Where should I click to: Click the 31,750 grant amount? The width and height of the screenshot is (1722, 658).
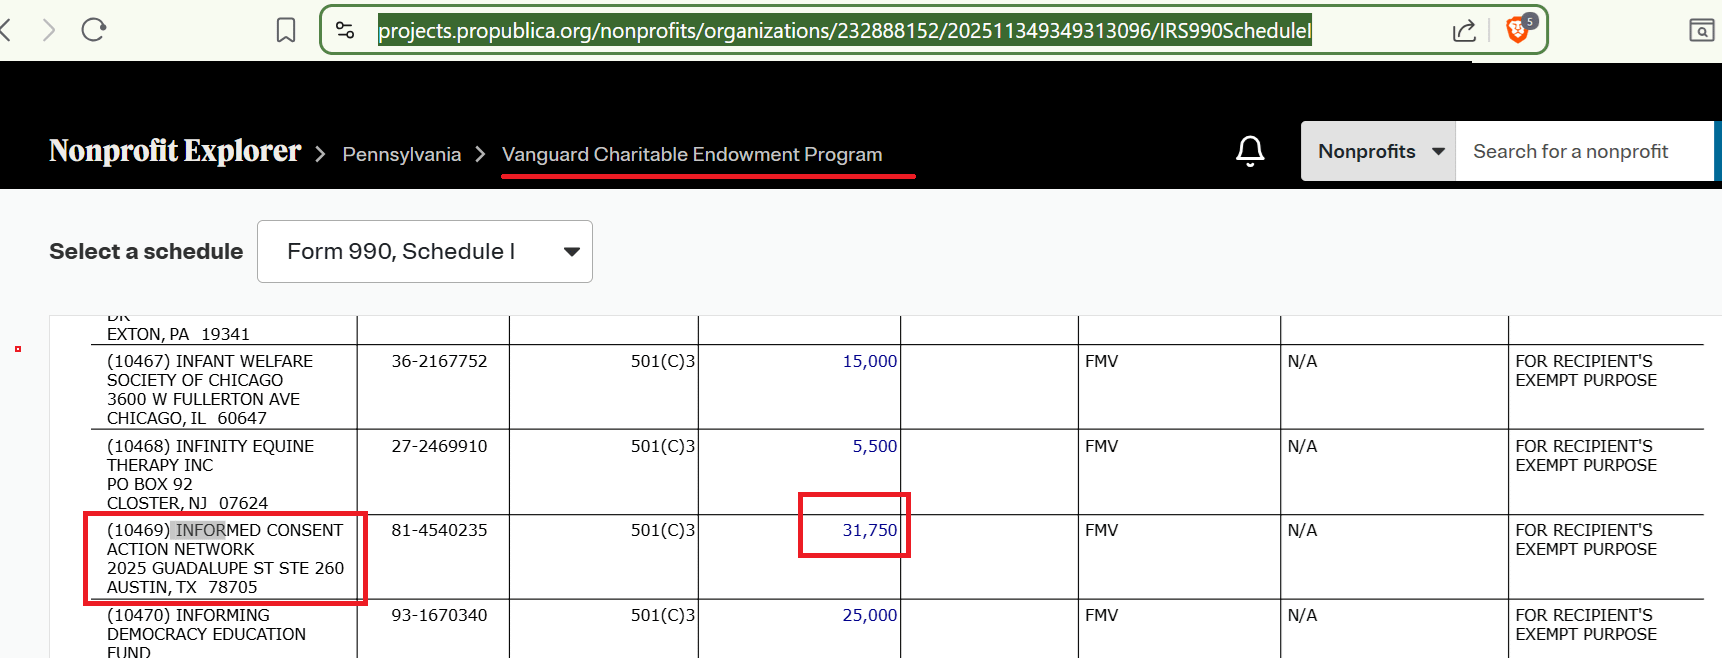(x=869, y=530)
